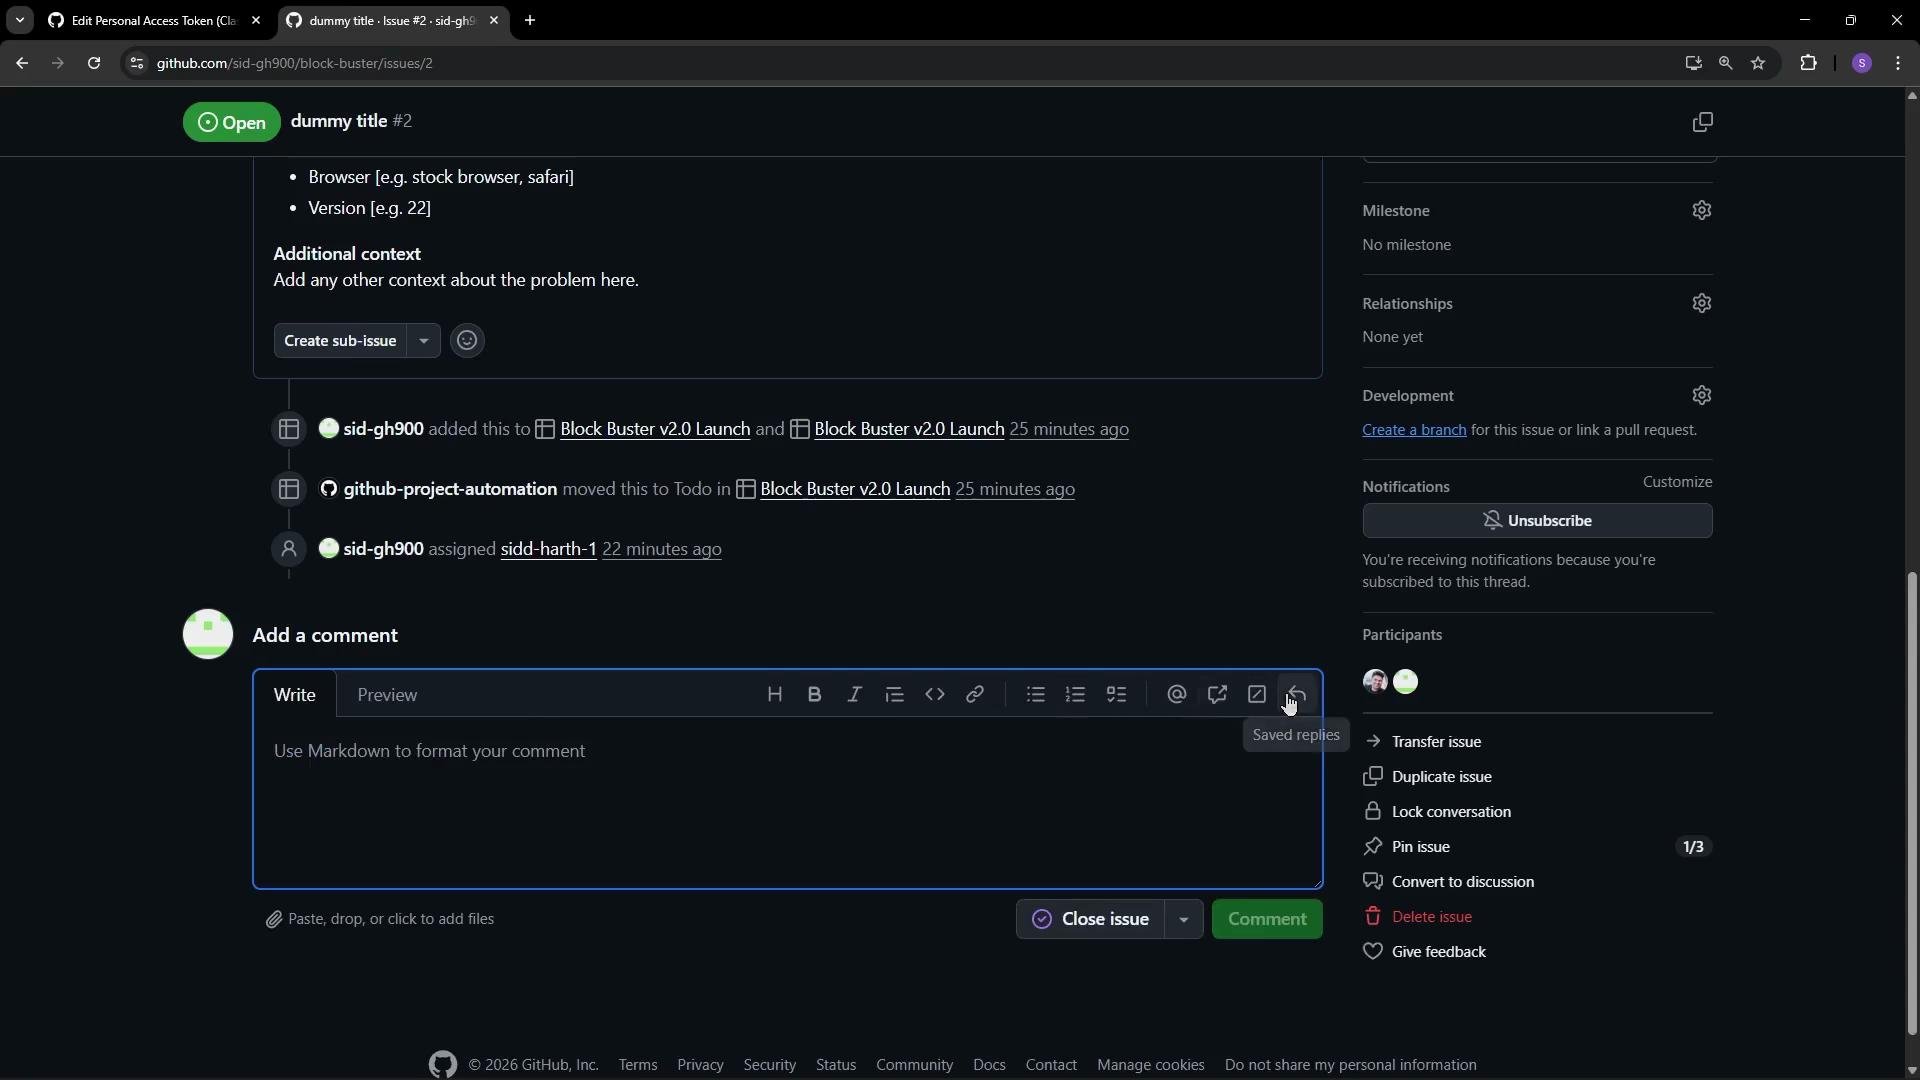Insert a numbered list
Image resolution: width=1920 pixels, height=1080 pixels.
(1075, 694)
